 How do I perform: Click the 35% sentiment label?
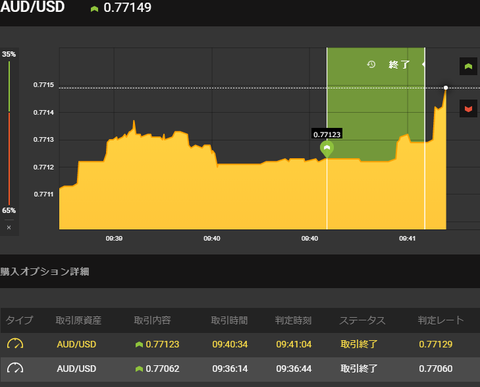pos(9,54)
